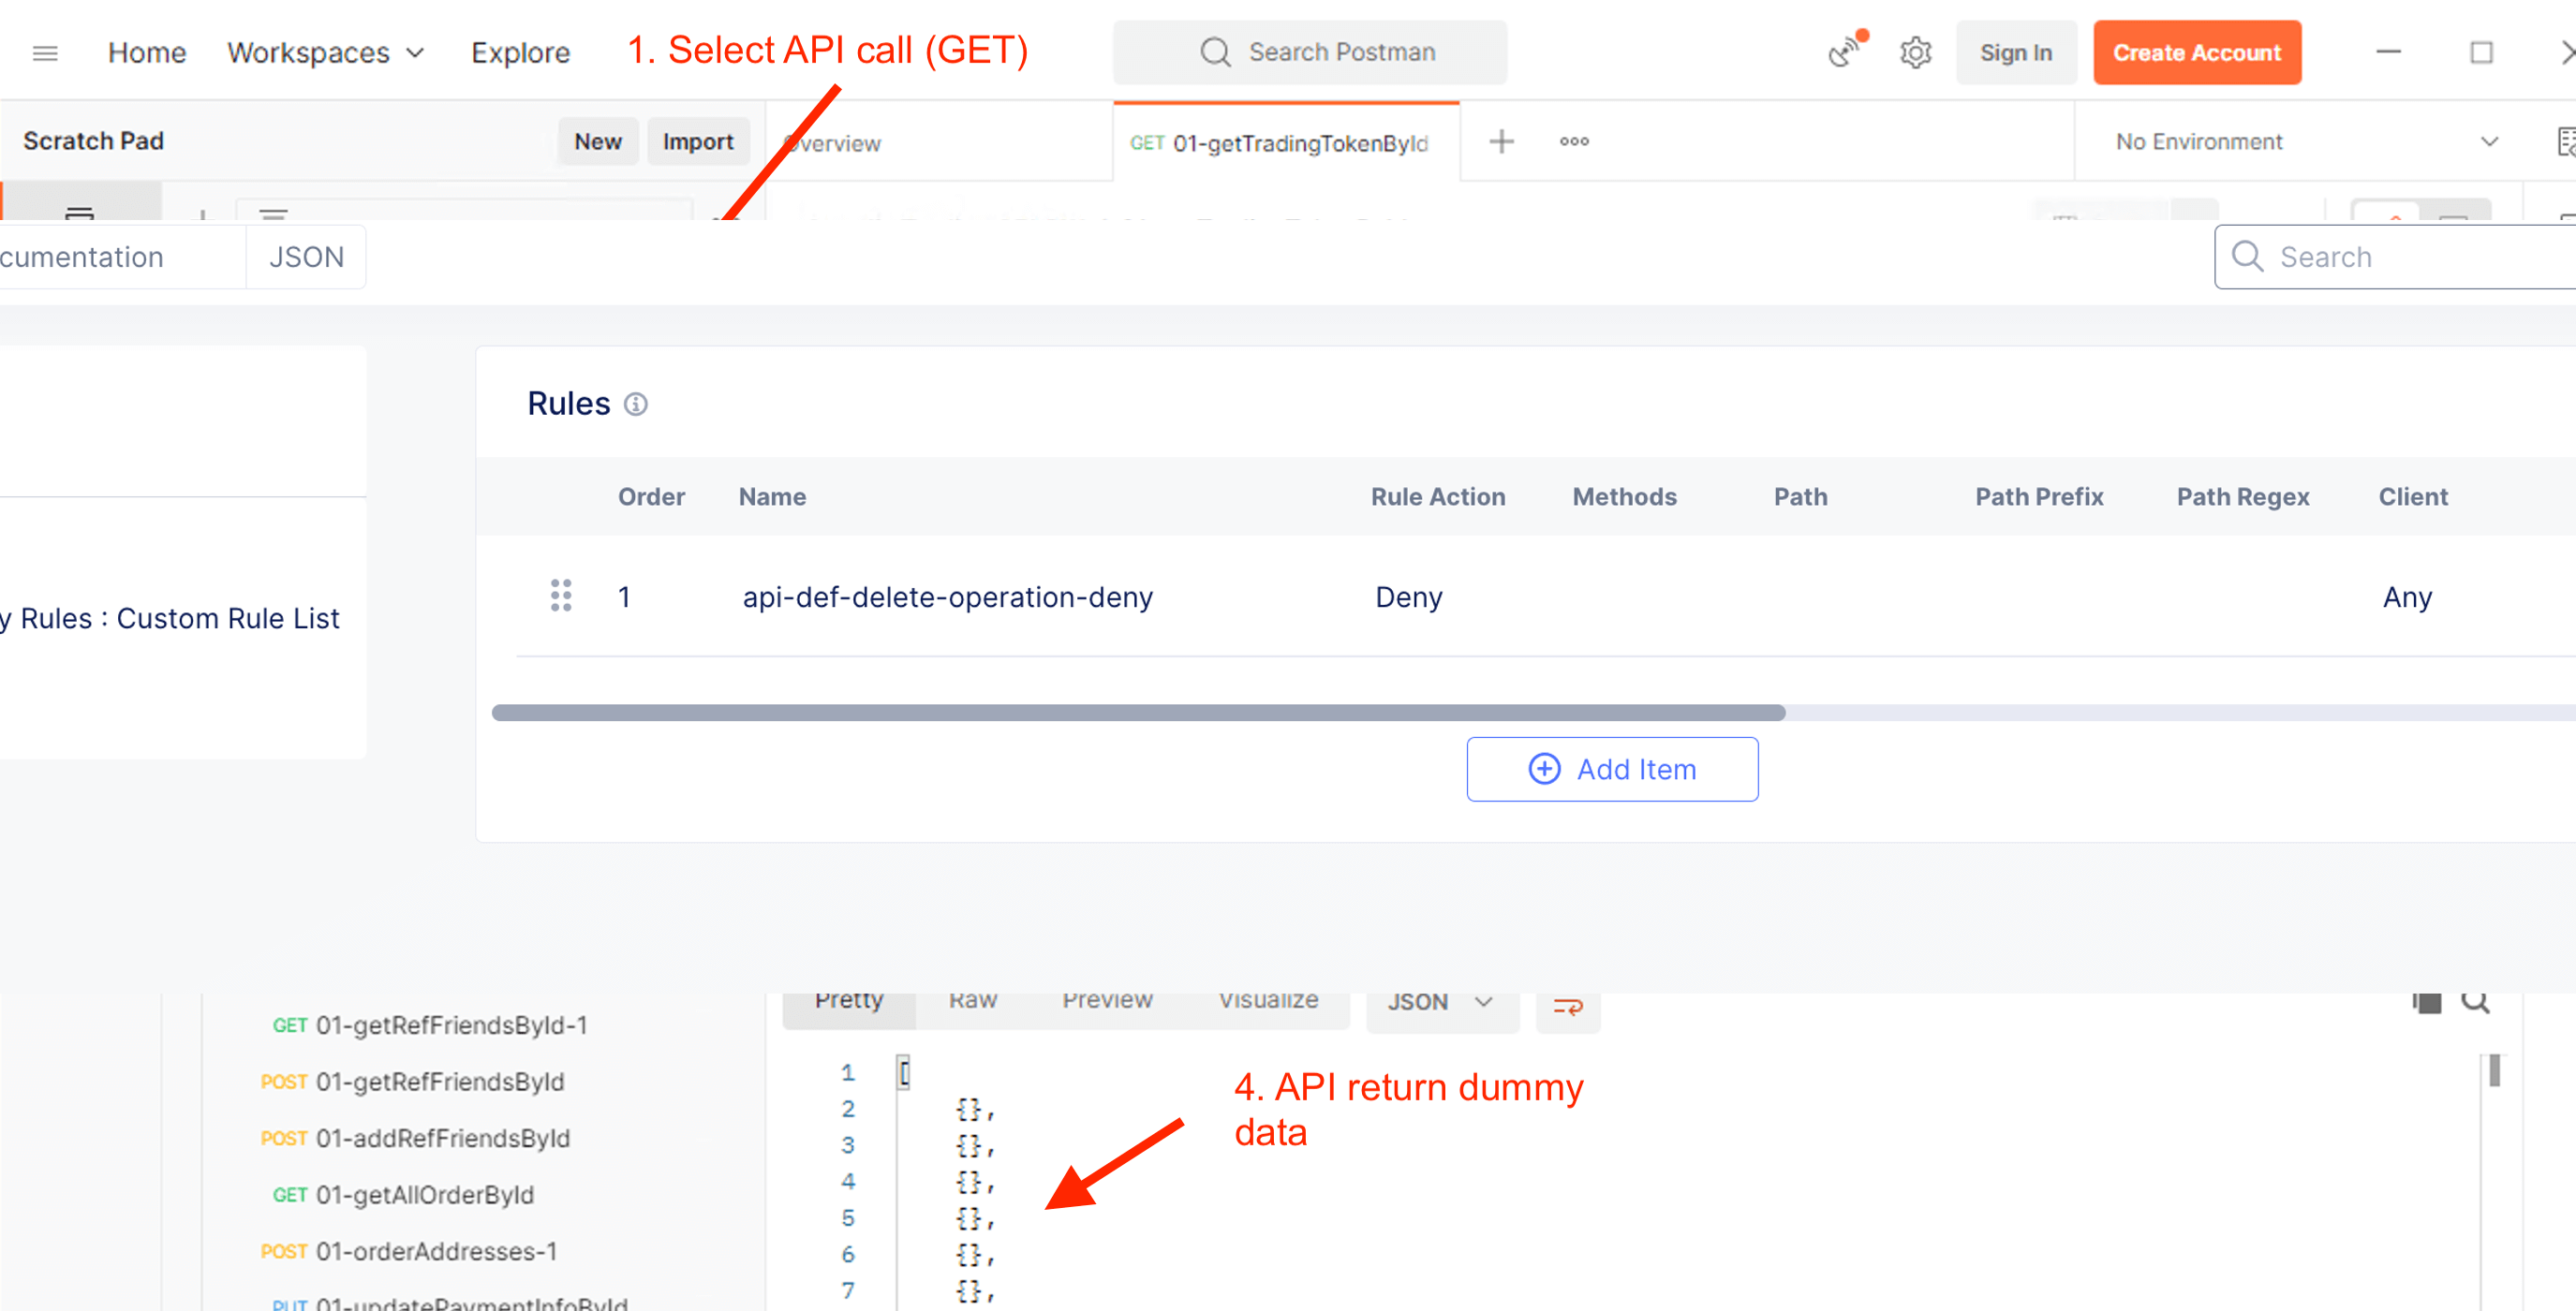2576x1311 pixels.
Task: Click the copy response icon
Action: 2426,1001
